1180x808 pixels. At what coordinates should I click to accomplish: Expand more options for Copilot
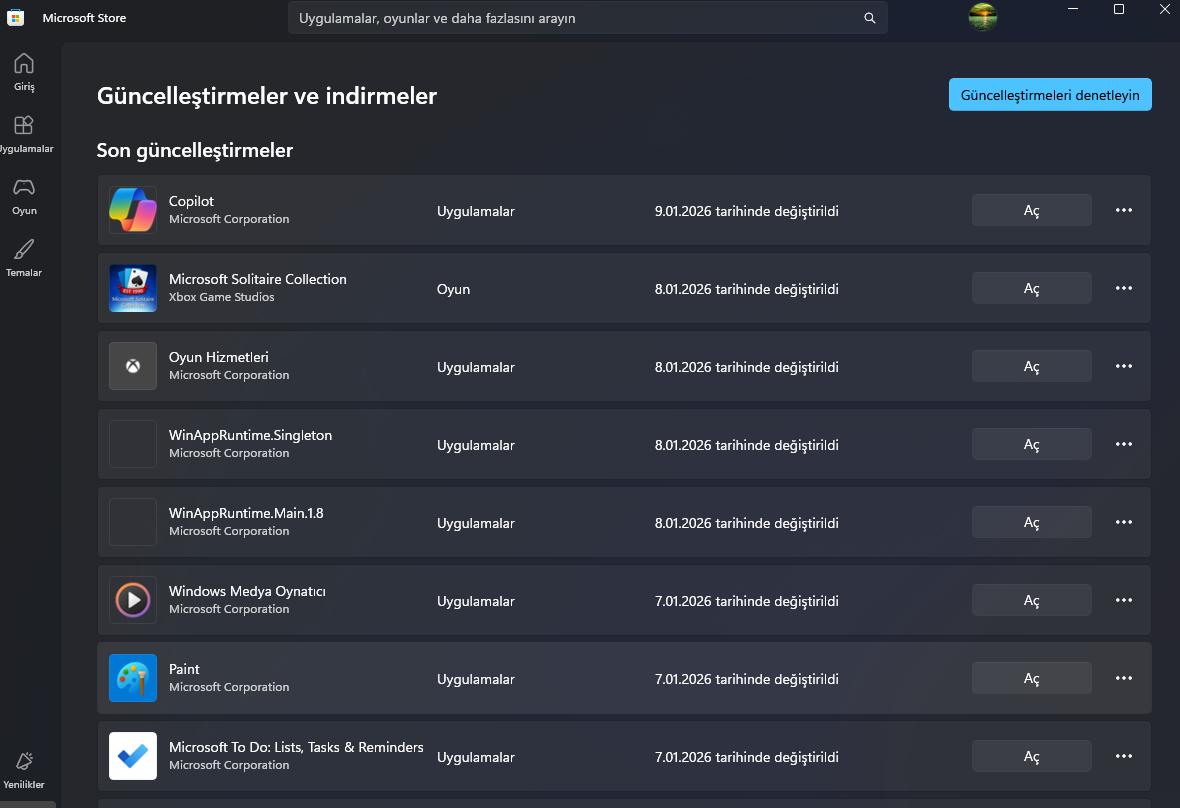point(1124,210)
